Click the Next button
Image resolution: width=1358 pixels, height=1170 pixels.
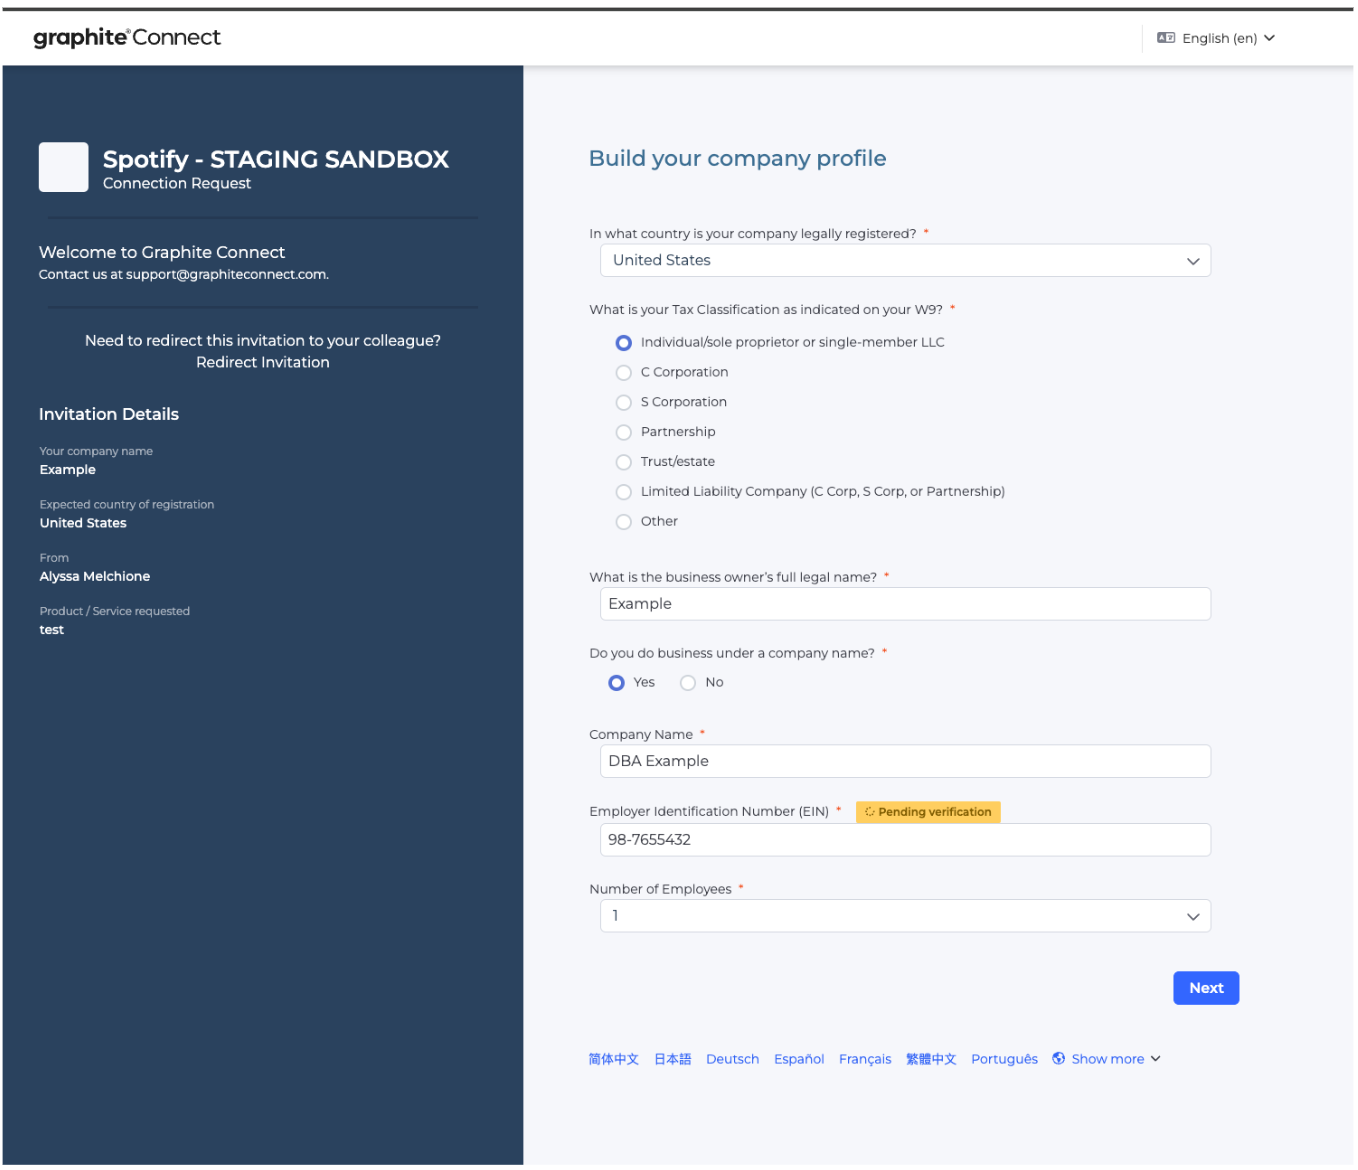[x=1206, y=987]
